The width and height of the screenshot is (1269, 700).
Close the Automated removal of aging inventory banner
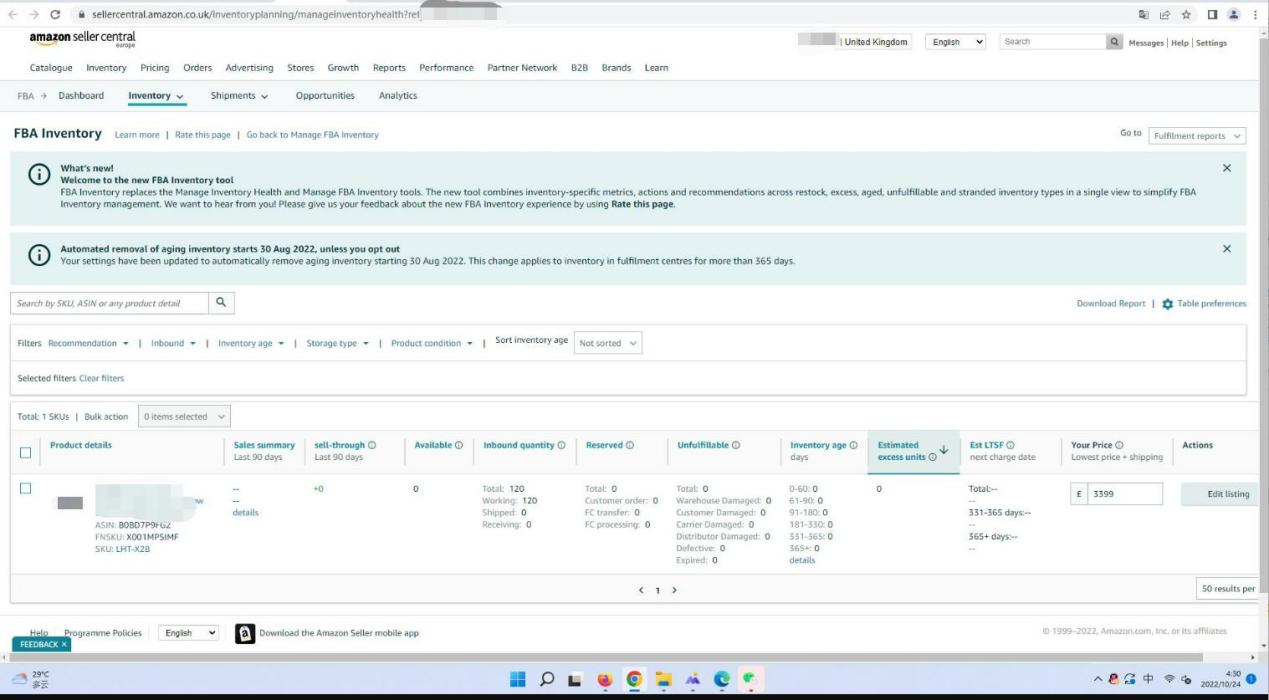[1227, 248]
